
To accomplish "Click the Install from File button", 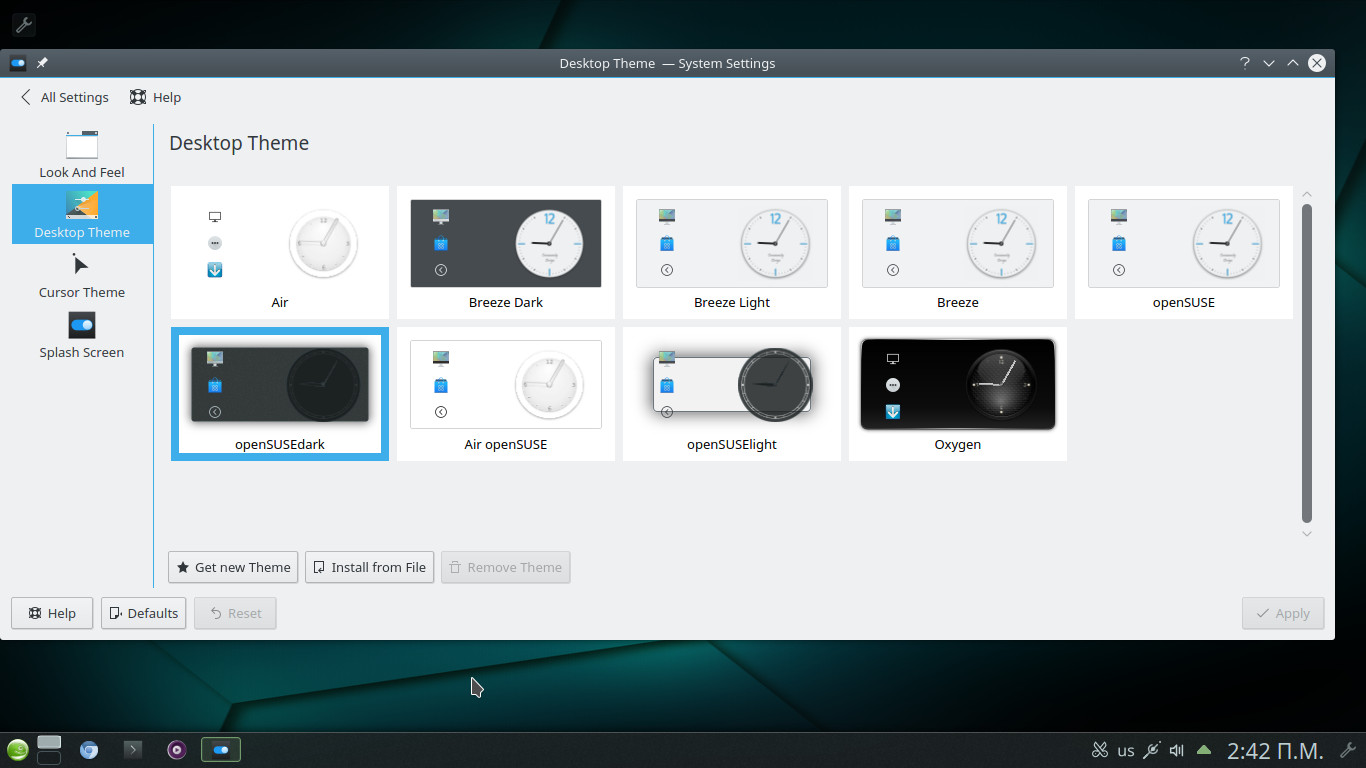I will coord(369,567).
